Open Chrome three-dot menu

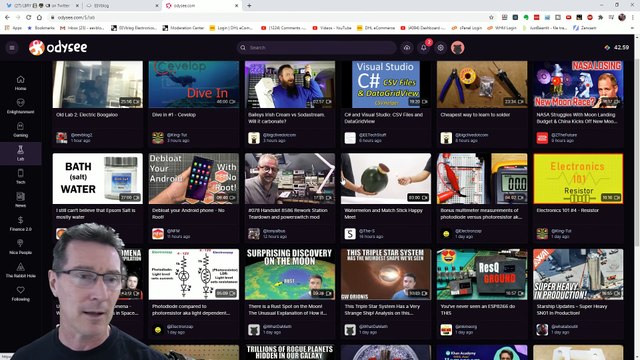tap(633, 17)
